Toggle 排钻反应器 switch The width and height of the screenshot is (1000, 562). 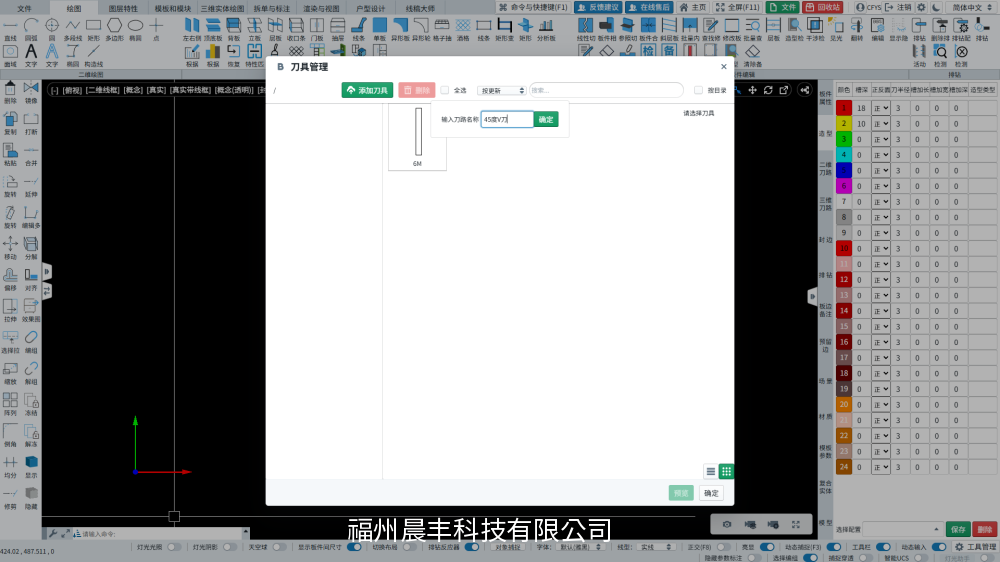472,547
